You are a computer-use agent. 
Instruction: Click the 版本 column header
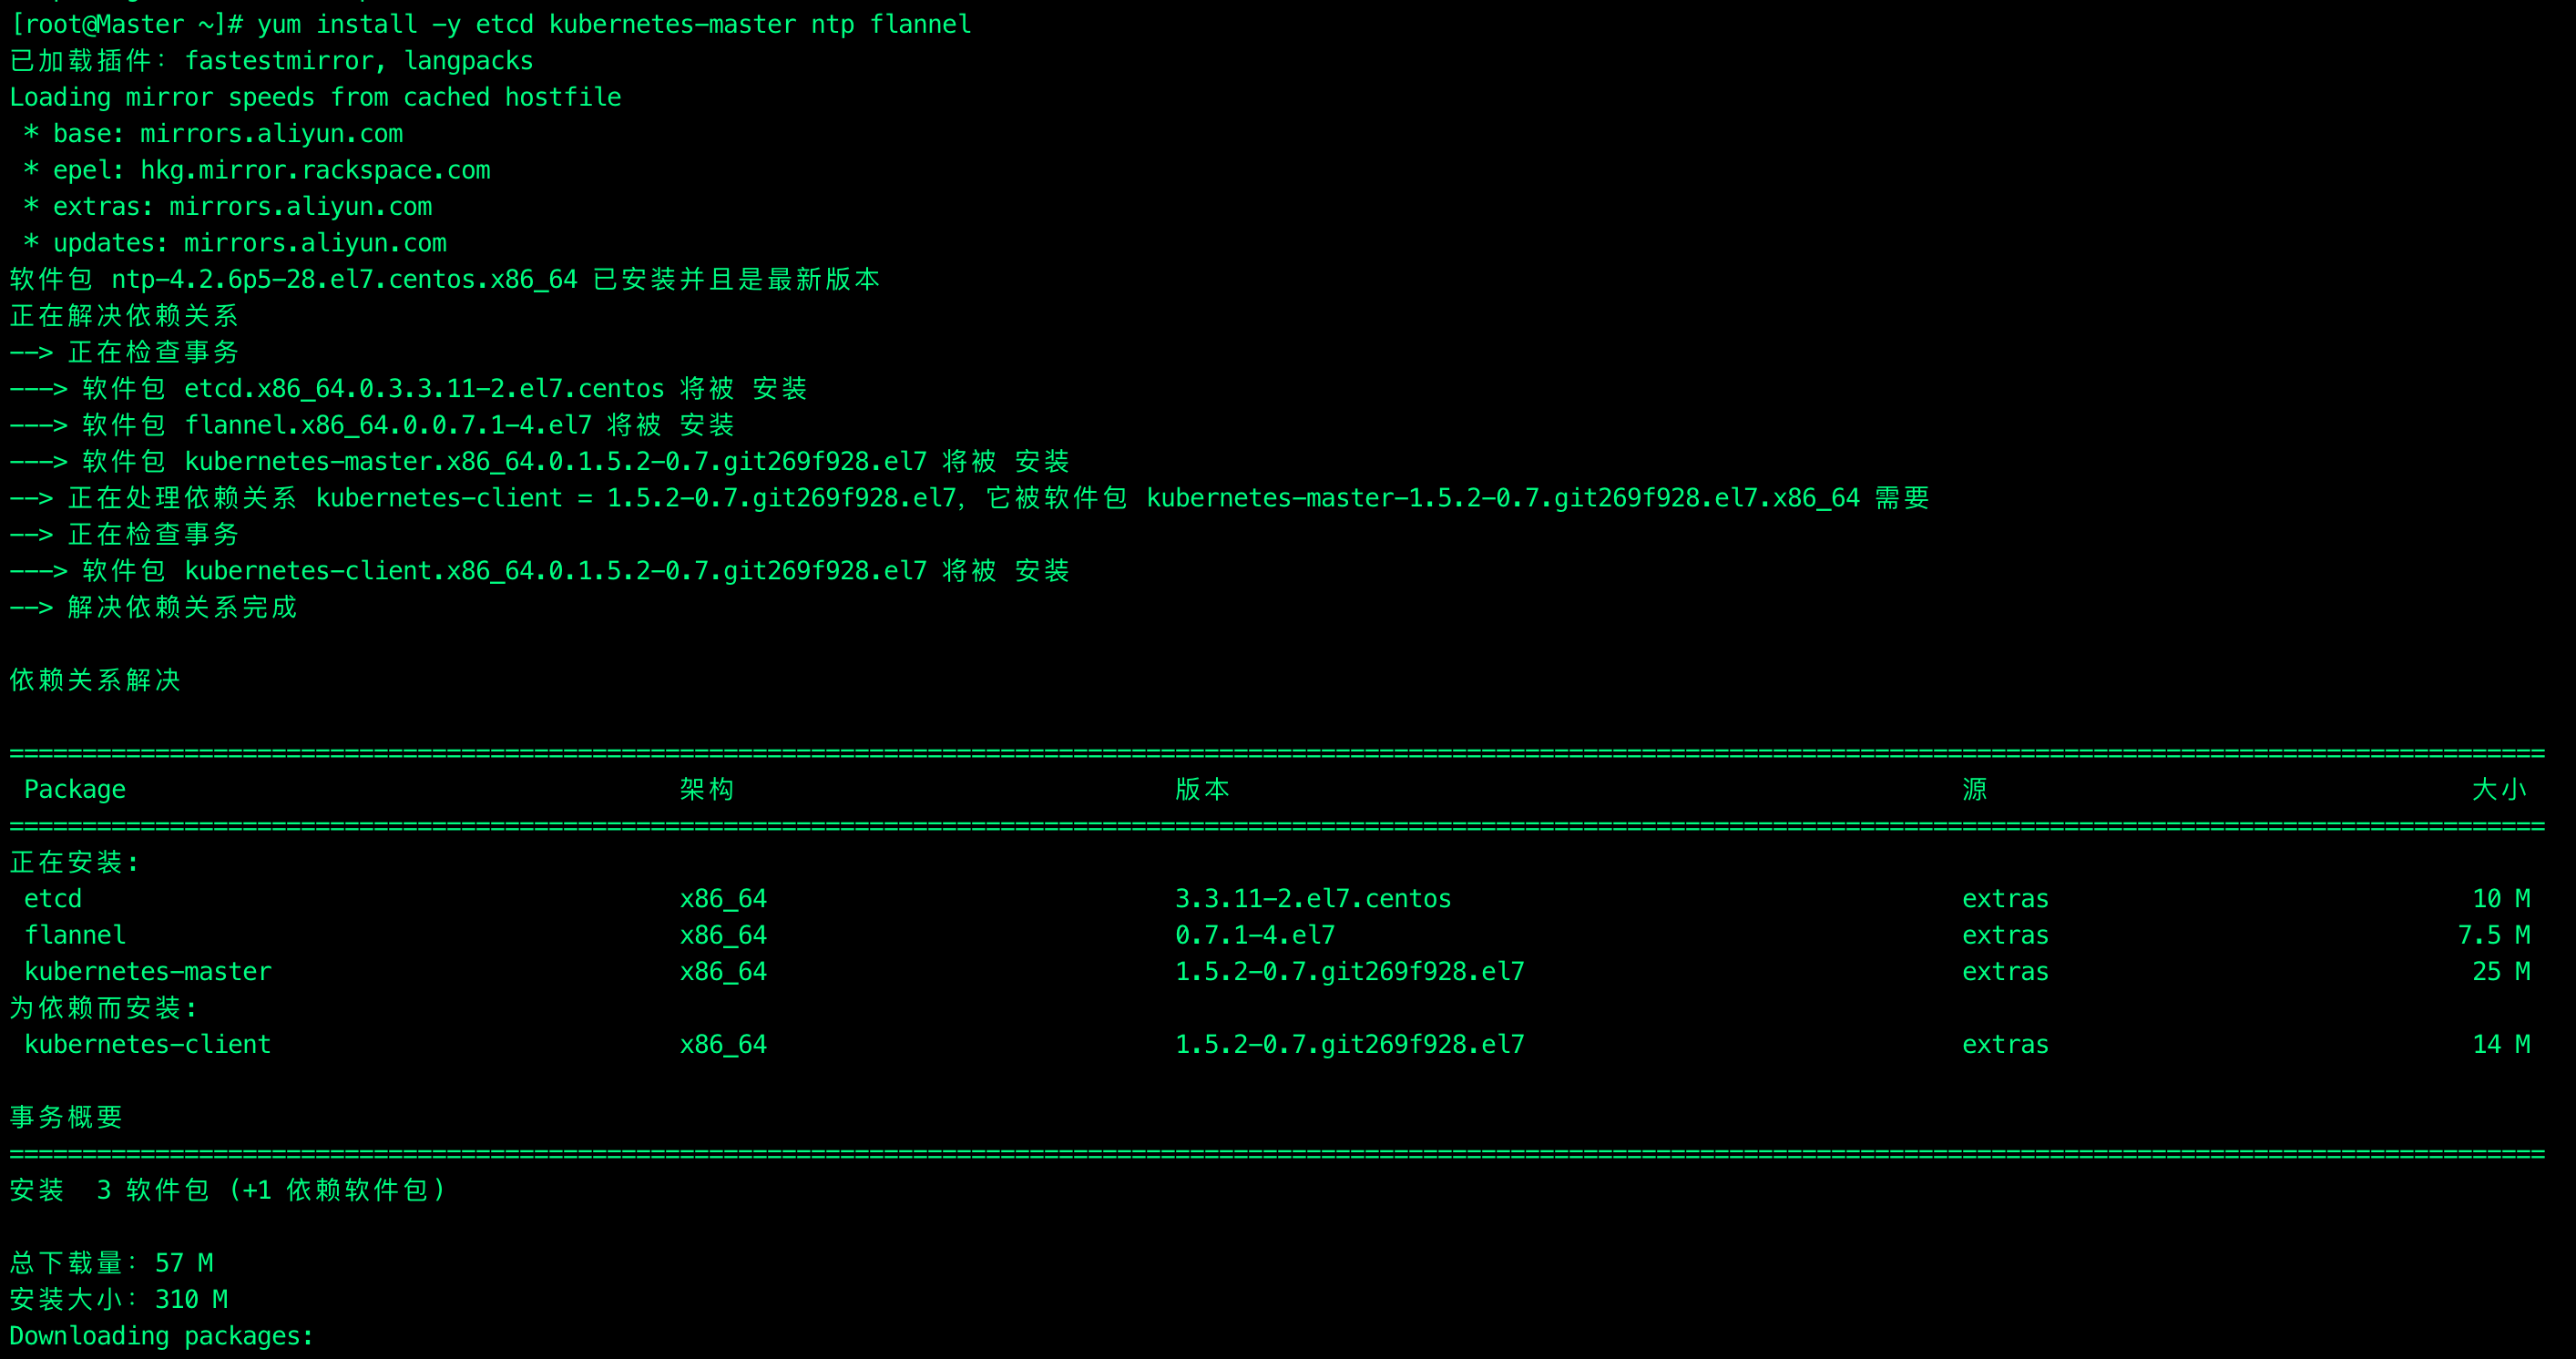(x=1201, y=789)
